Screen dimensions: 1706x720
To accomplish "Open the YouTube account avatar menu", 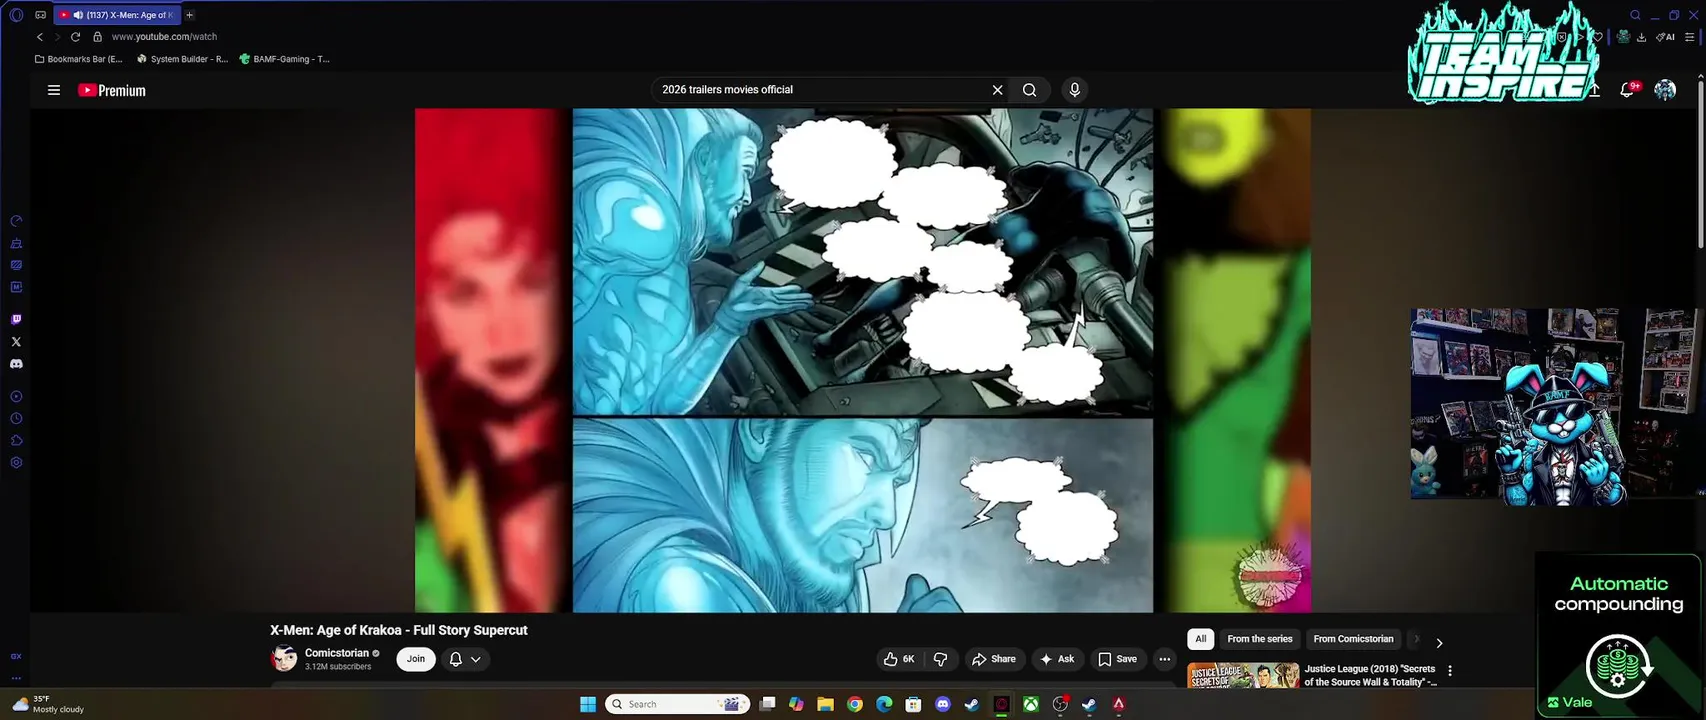I will point(1665,90).
